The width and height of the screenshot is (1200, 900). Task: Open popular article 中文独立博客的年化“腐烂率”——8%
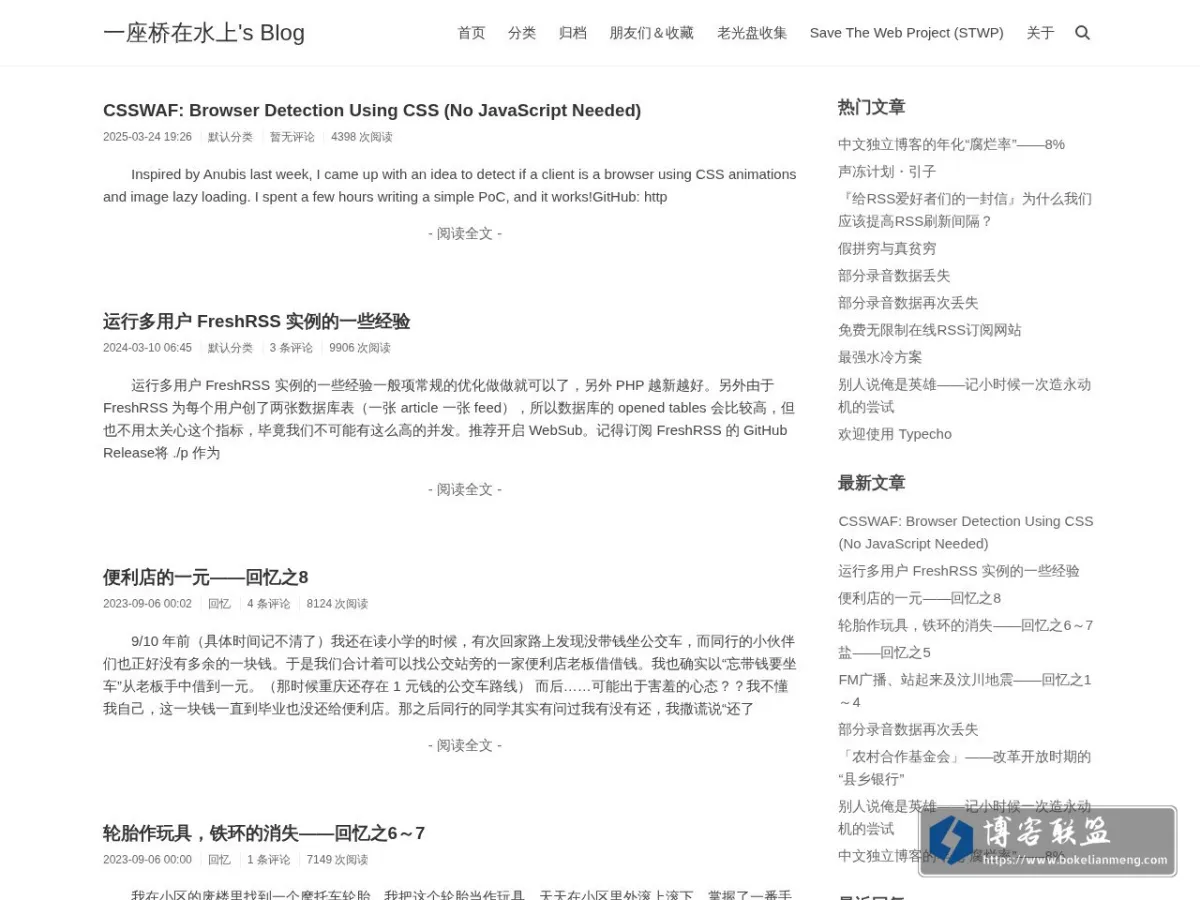point(951,144)
